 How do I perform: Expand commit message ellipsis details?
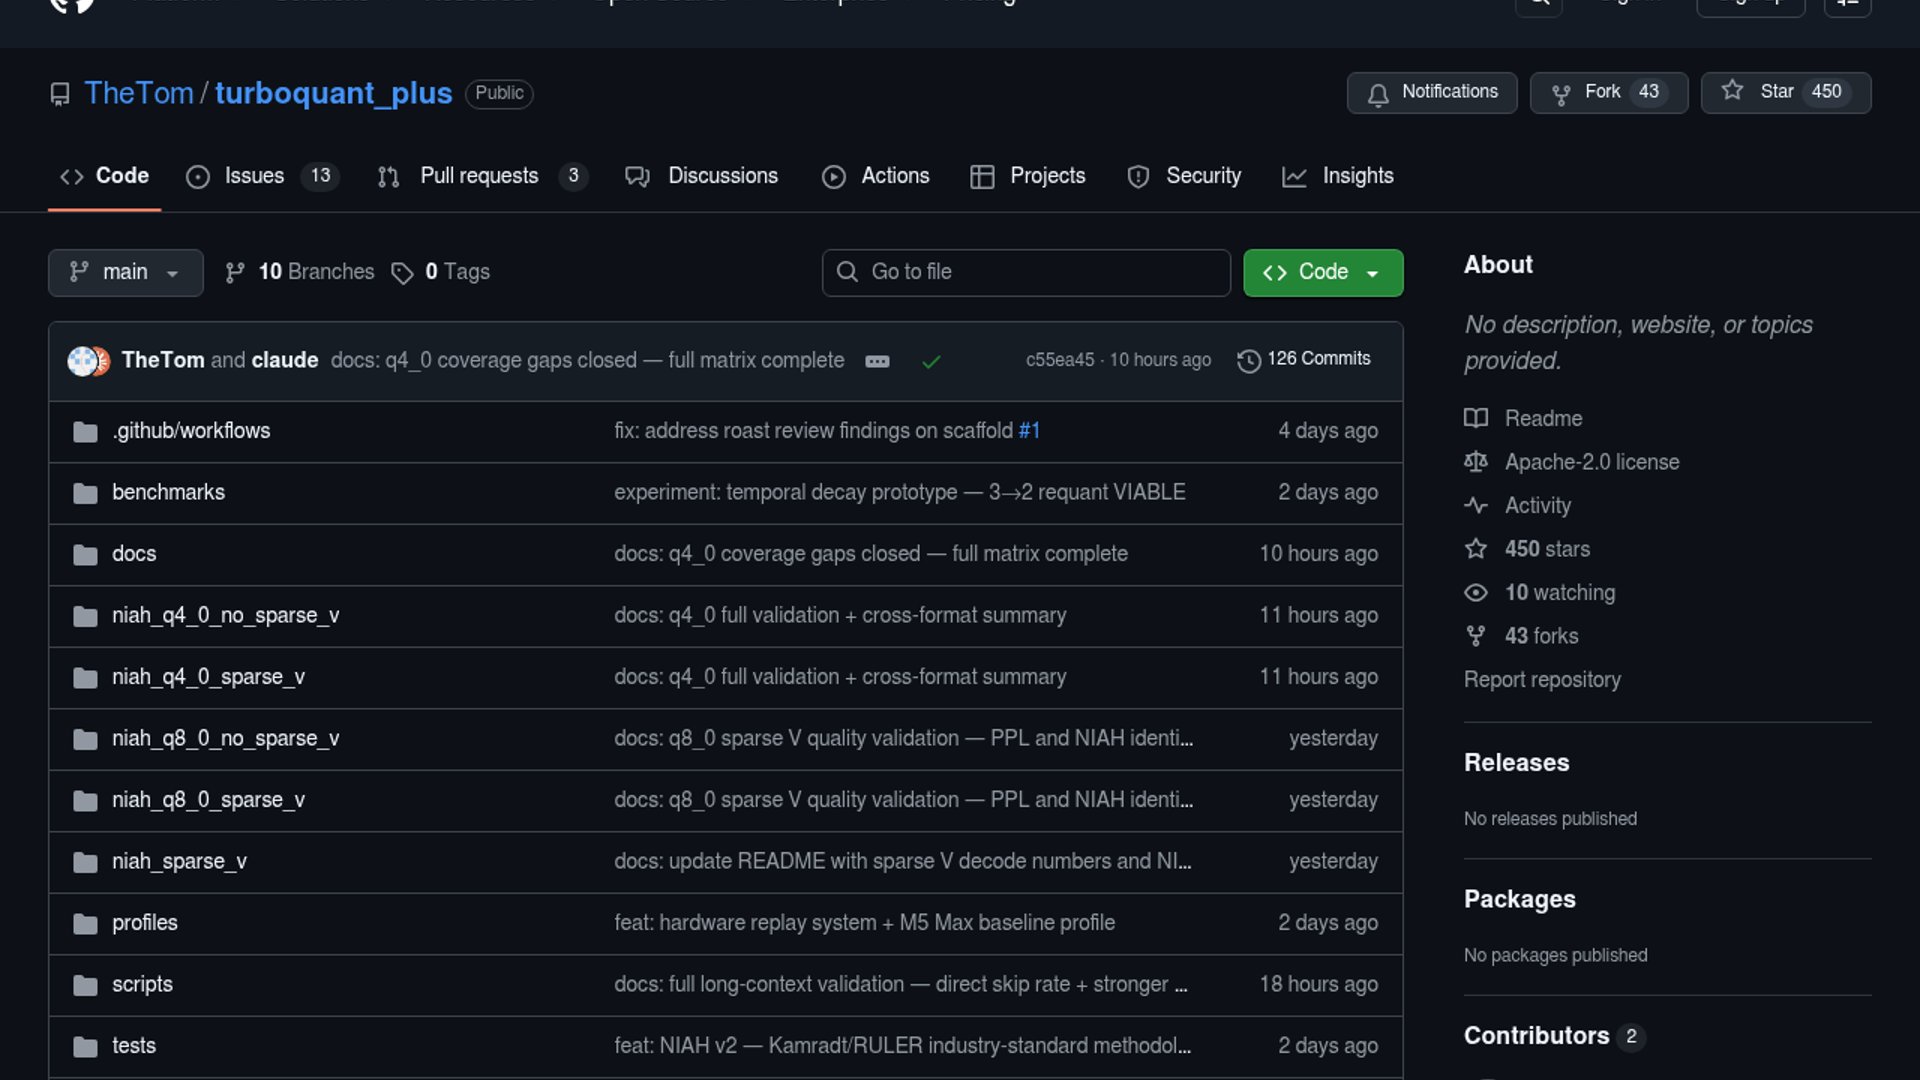(x=877, y=361)
